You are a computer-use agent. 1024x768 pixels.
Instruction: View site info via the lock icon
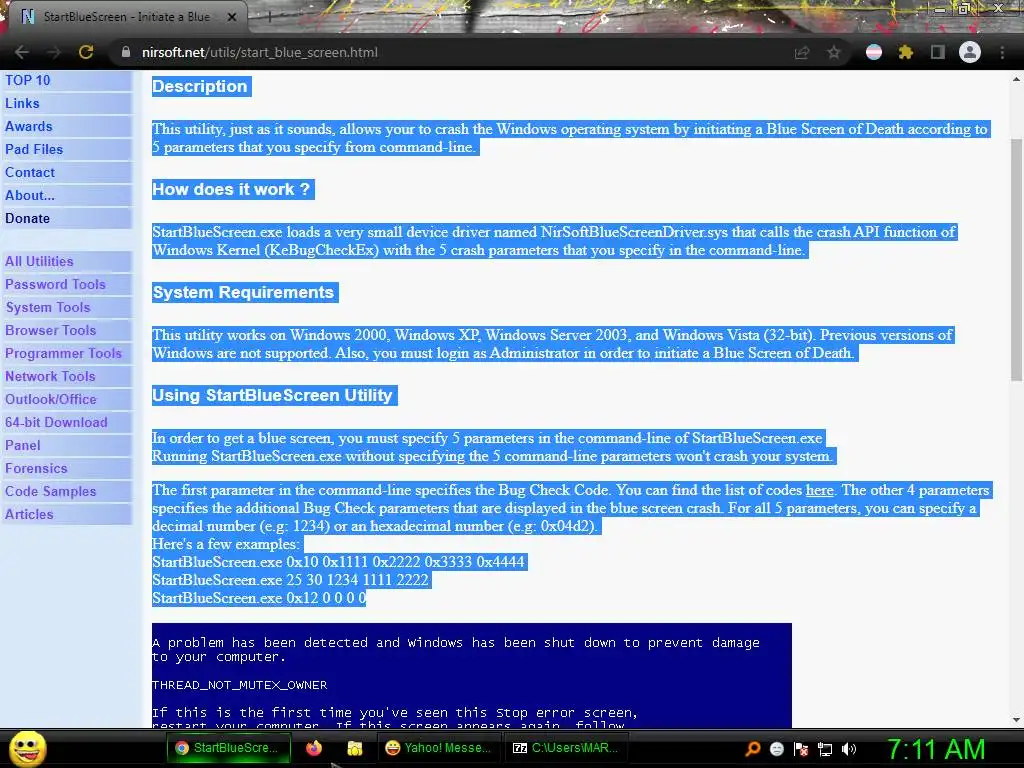(x=125, y=52)
